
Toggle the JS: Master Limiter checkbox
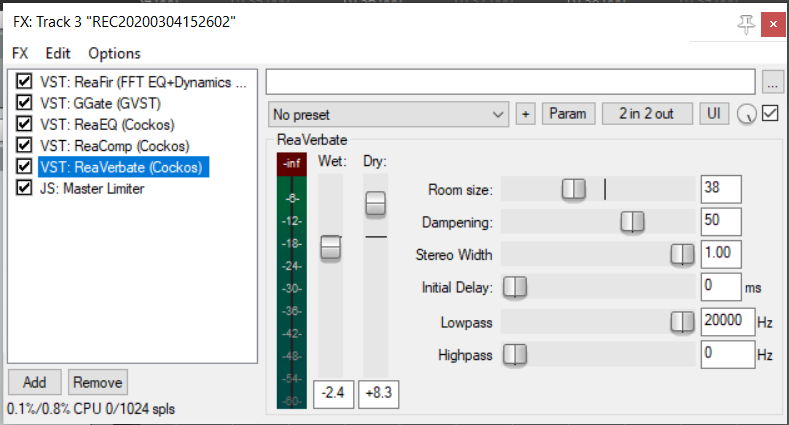point(24,188)
